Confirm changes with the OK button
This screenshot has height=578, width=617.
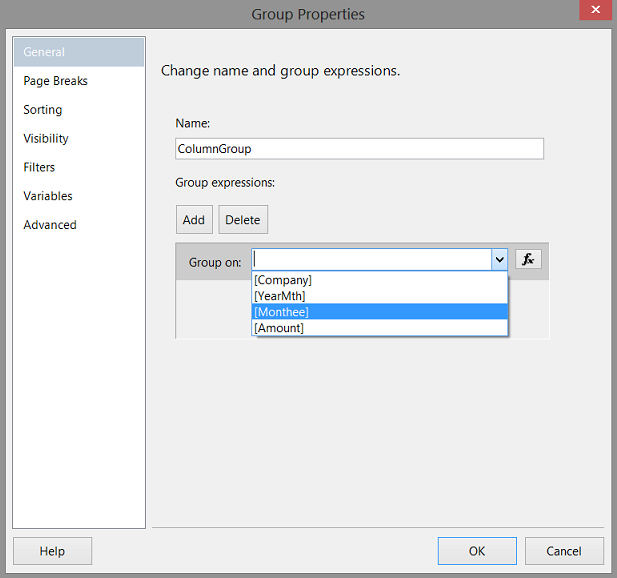(477, 551)
